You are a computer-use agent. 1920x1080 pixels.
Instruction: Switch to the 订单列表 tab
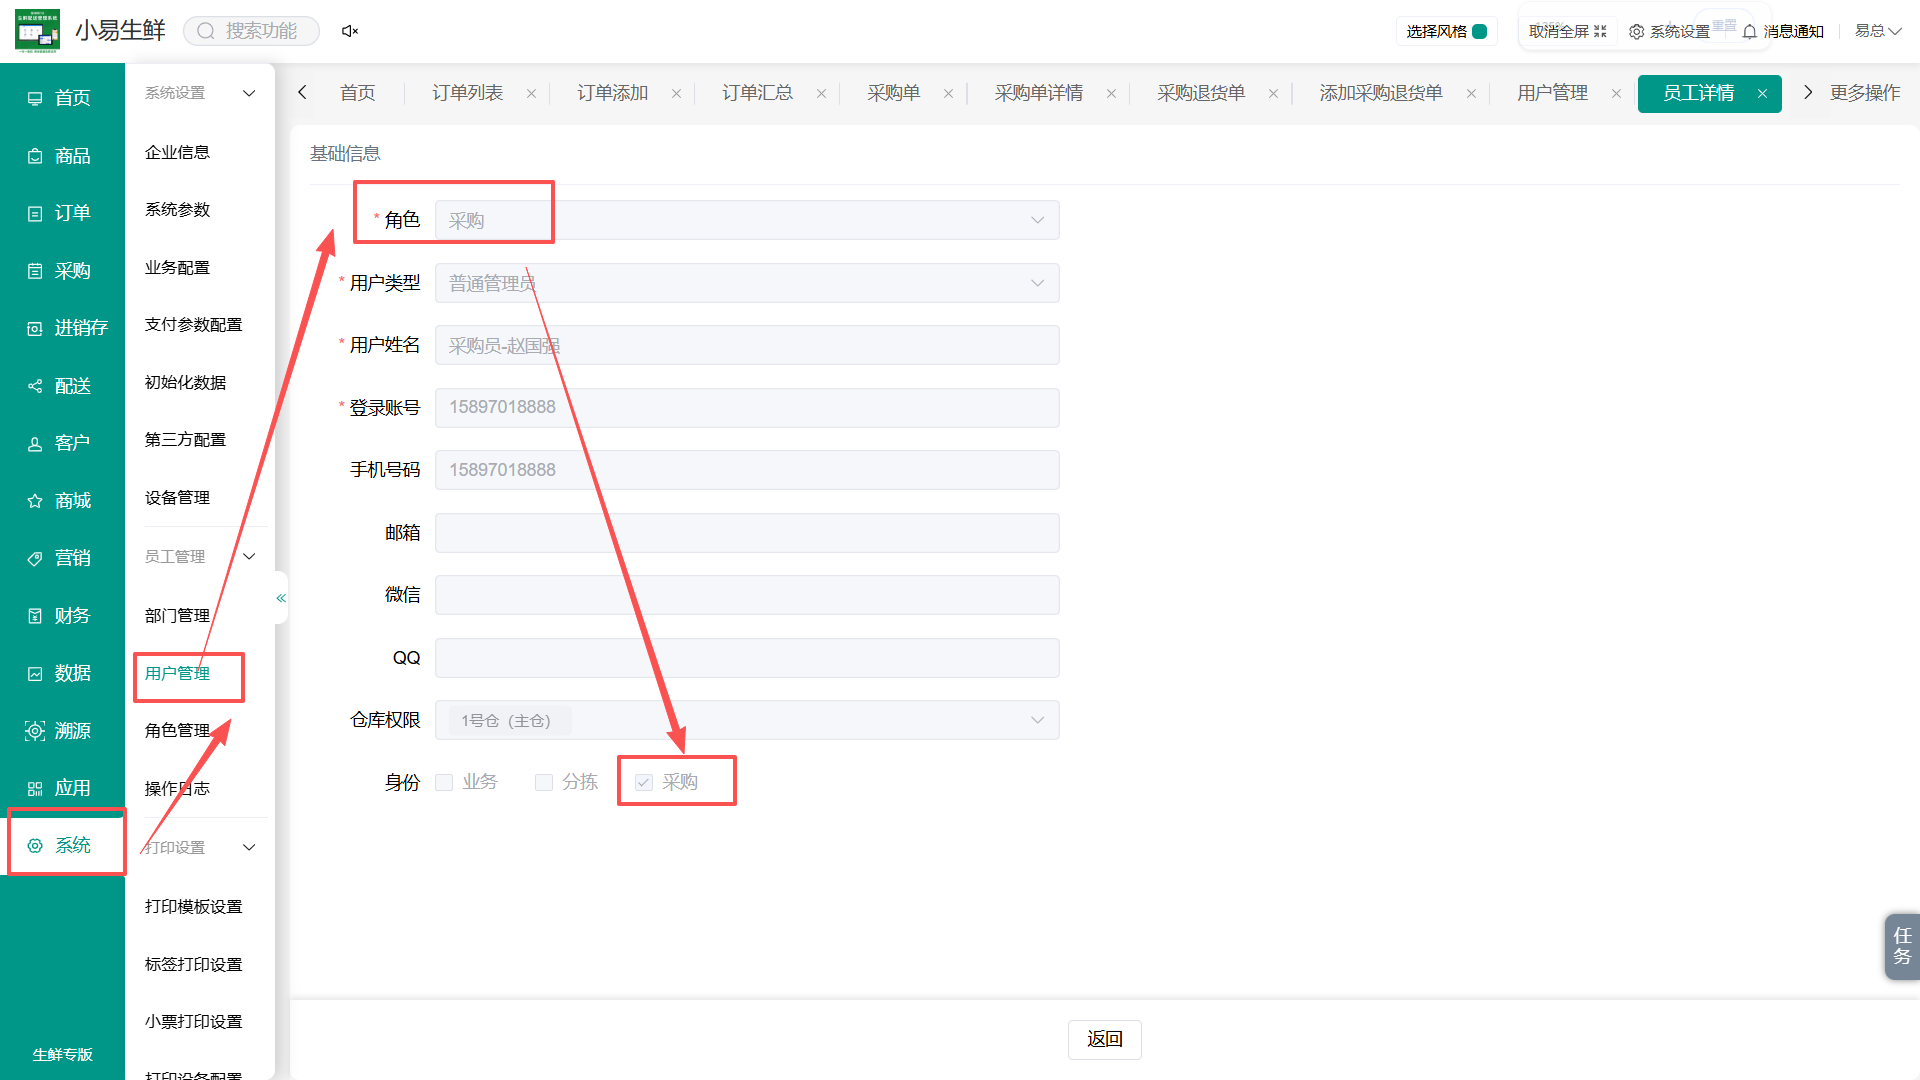pyautogui.click(x=467, y=93)
